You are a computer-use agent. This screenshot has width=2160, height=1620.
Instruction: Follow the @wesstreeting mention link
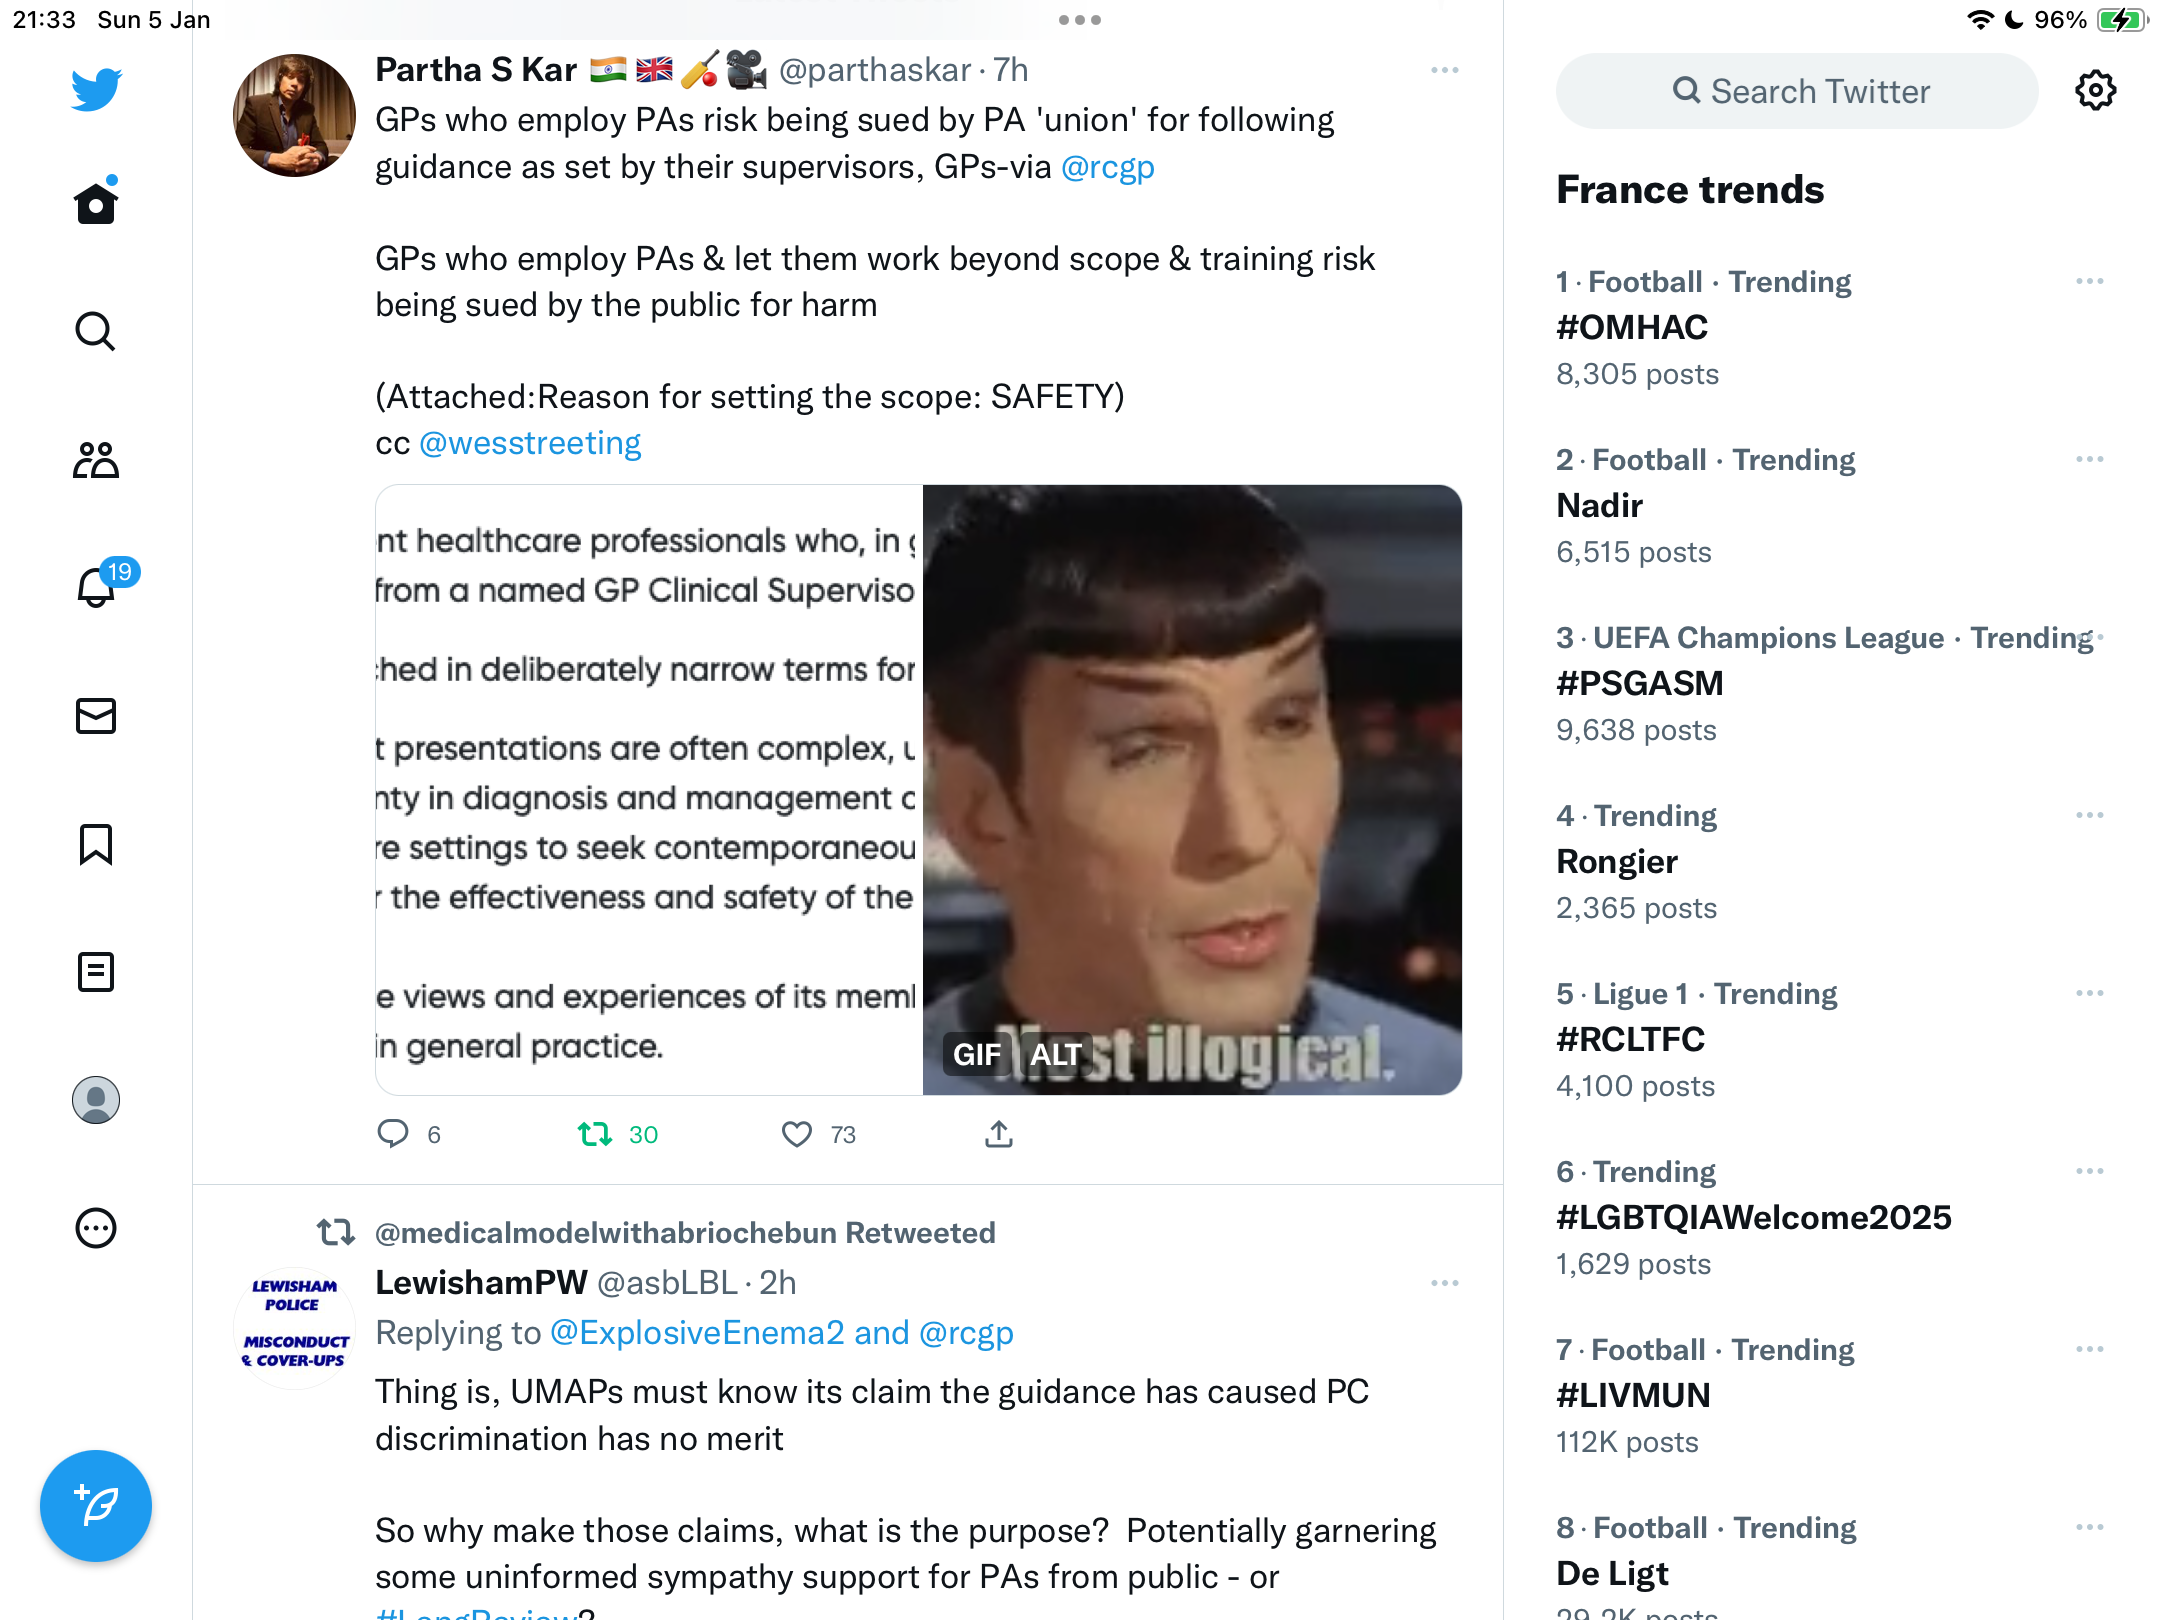[530, 443]
